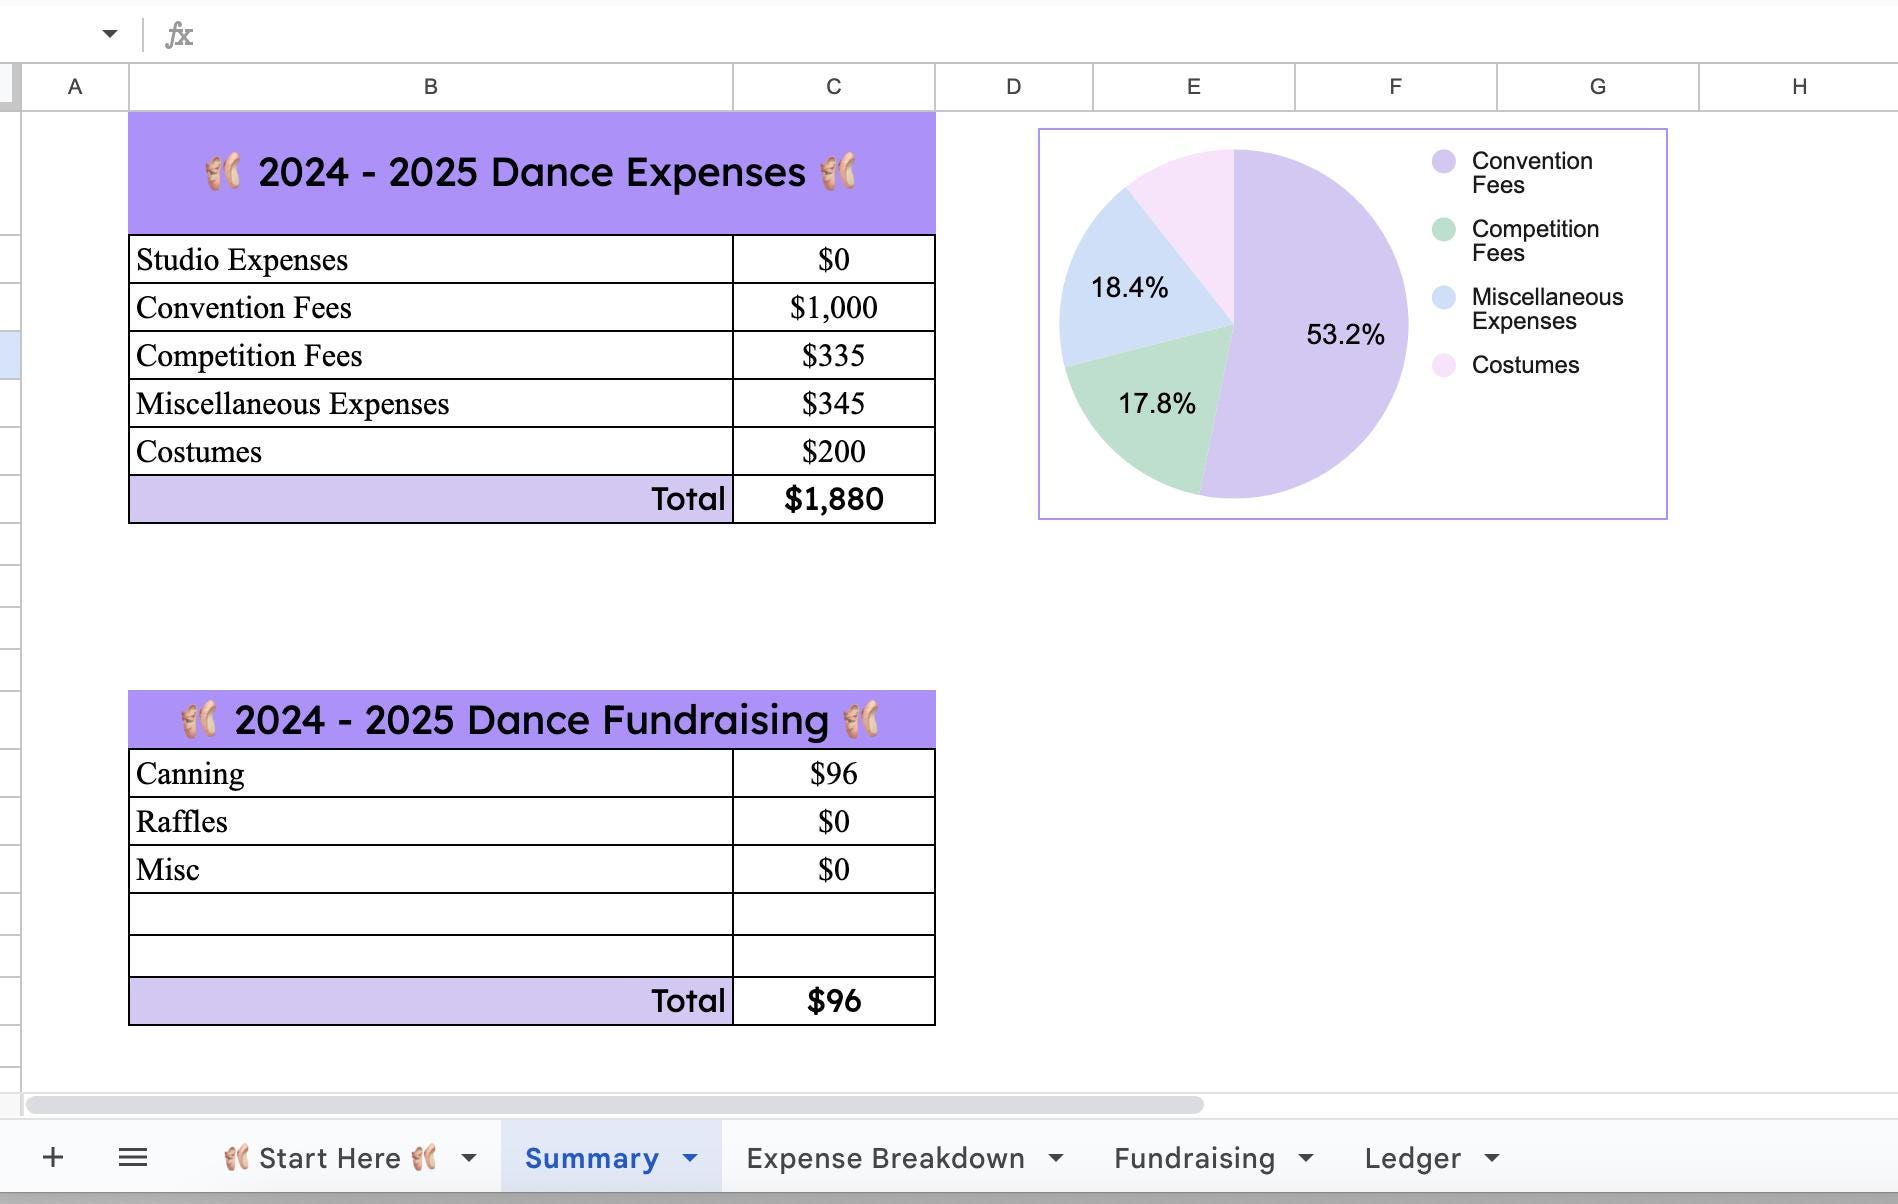Select the Summary sheet tab
The height and width of the screenshot is (1204, 1898).
click(x=592, y=1157)
